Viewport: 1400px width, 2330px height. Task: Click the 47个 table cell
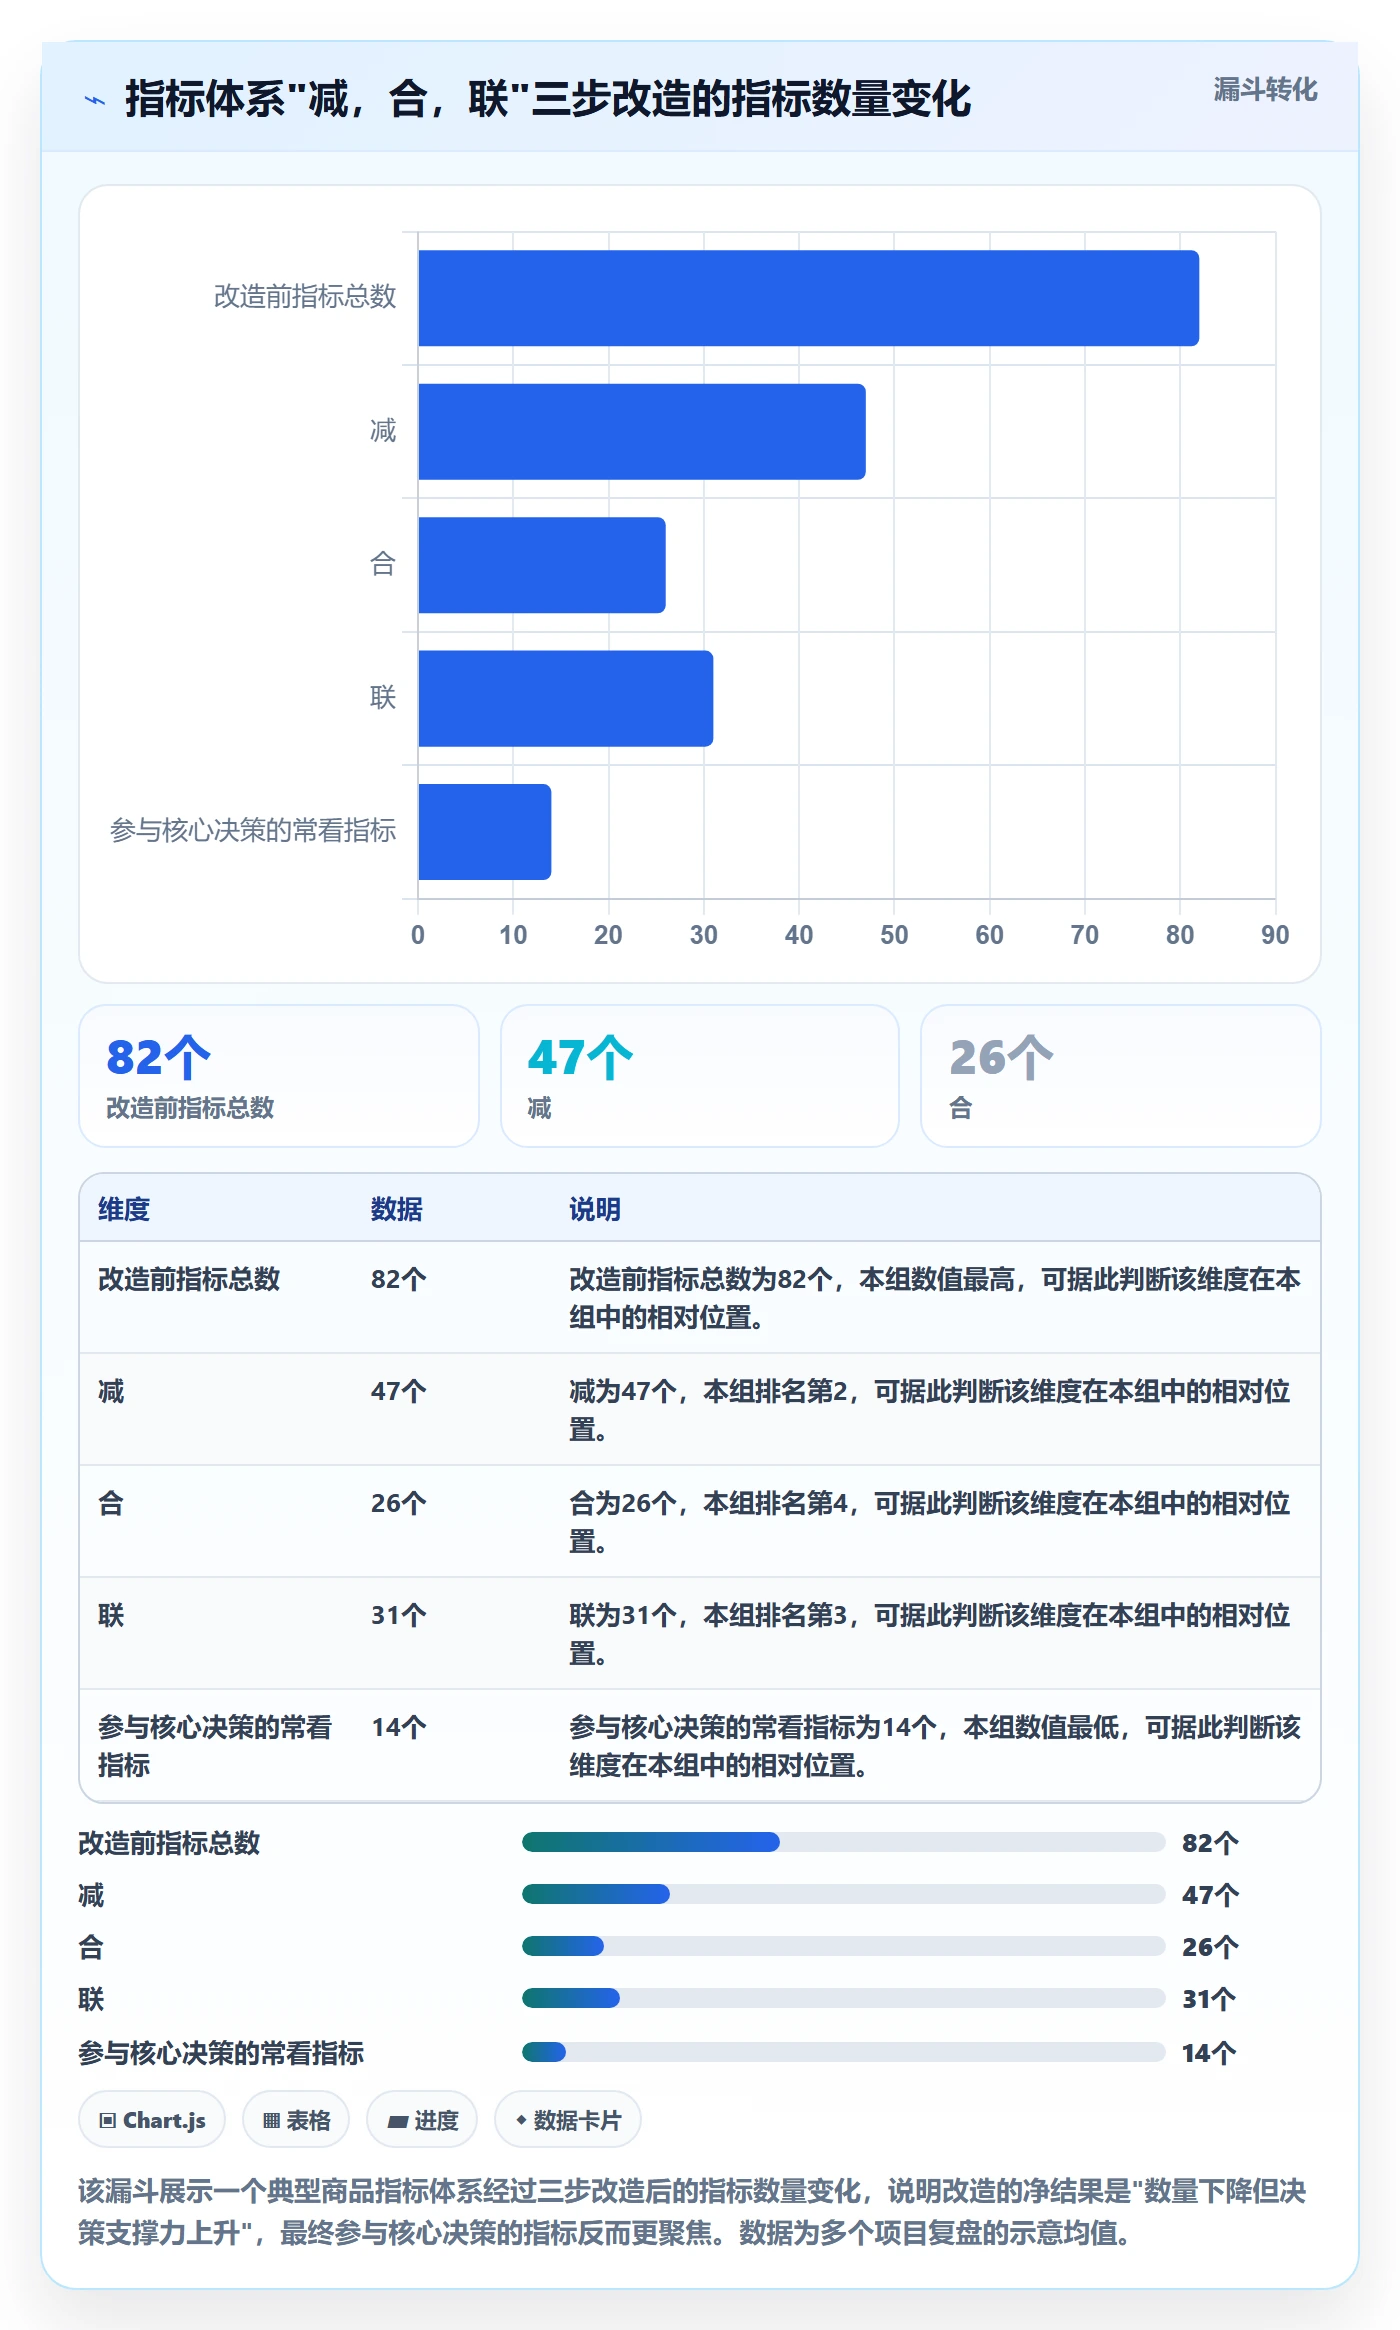399,1391
